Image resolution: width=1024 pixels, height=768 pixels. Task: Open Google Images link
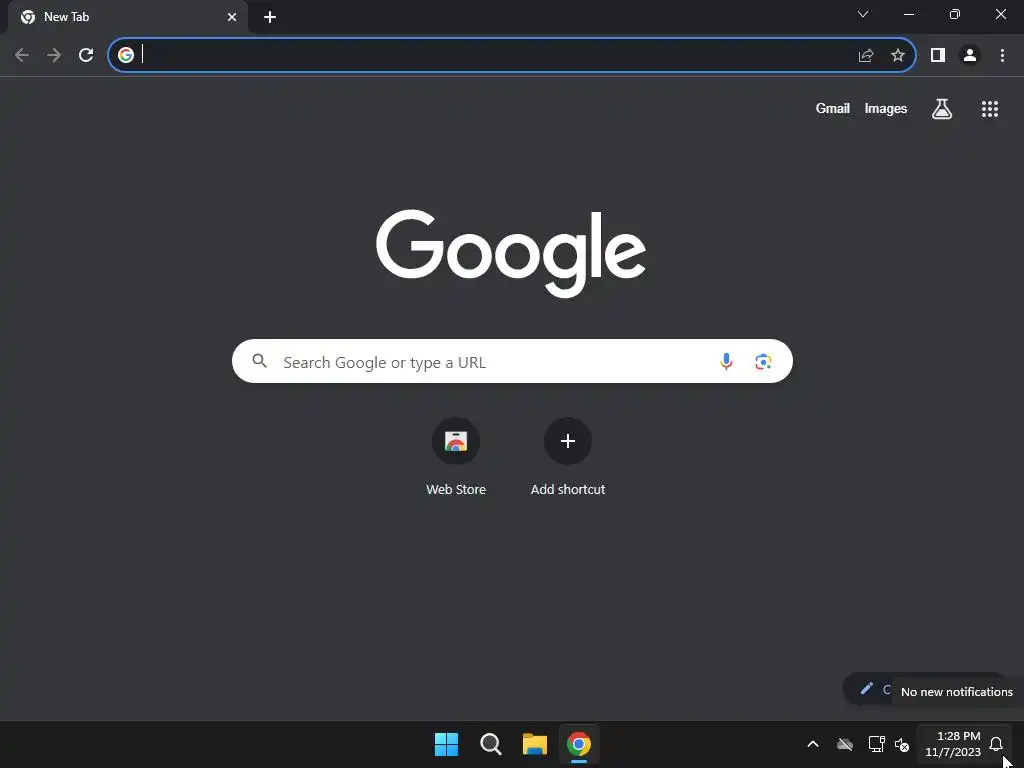tap(886, 108)
